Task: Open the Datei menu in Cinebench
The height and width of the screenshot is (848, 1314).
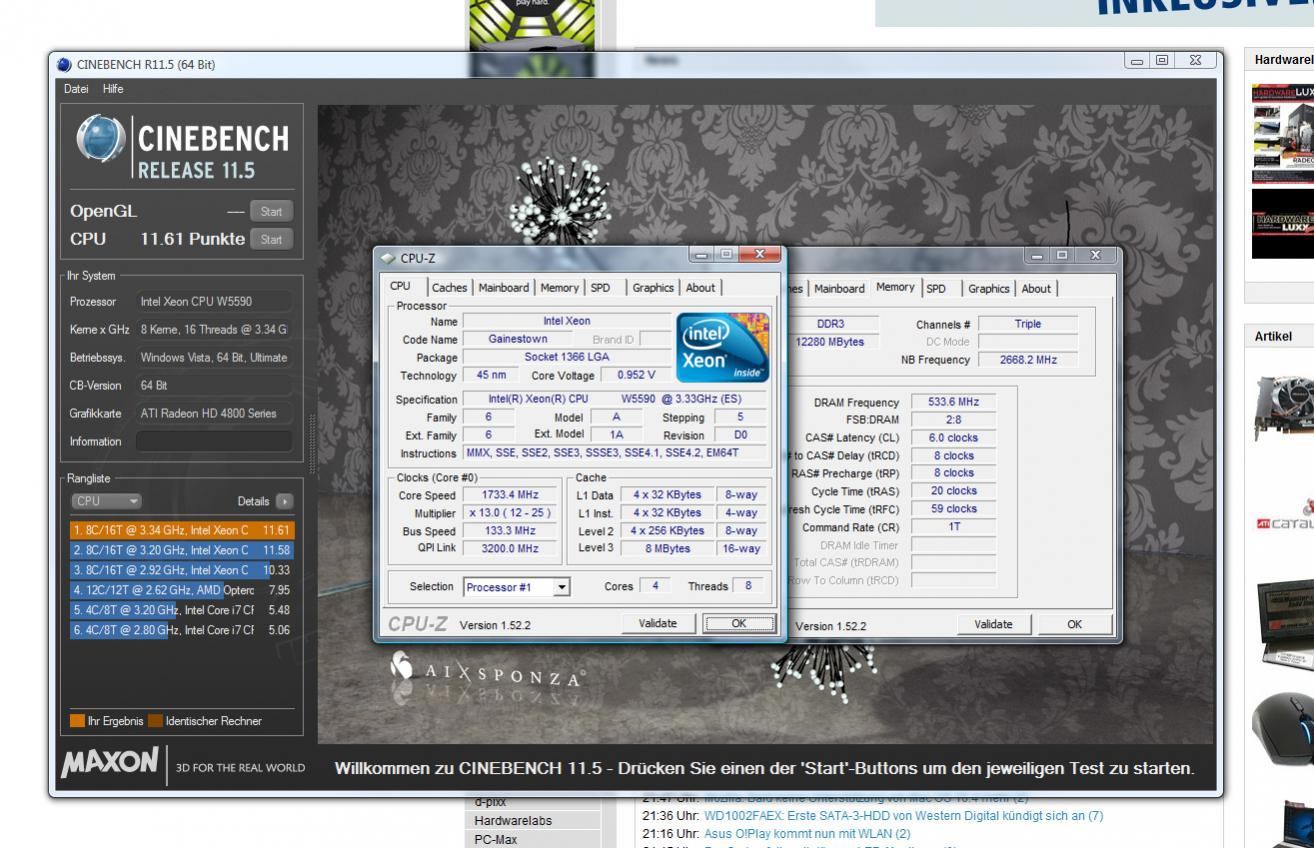Action: click(x=76, y=89)
